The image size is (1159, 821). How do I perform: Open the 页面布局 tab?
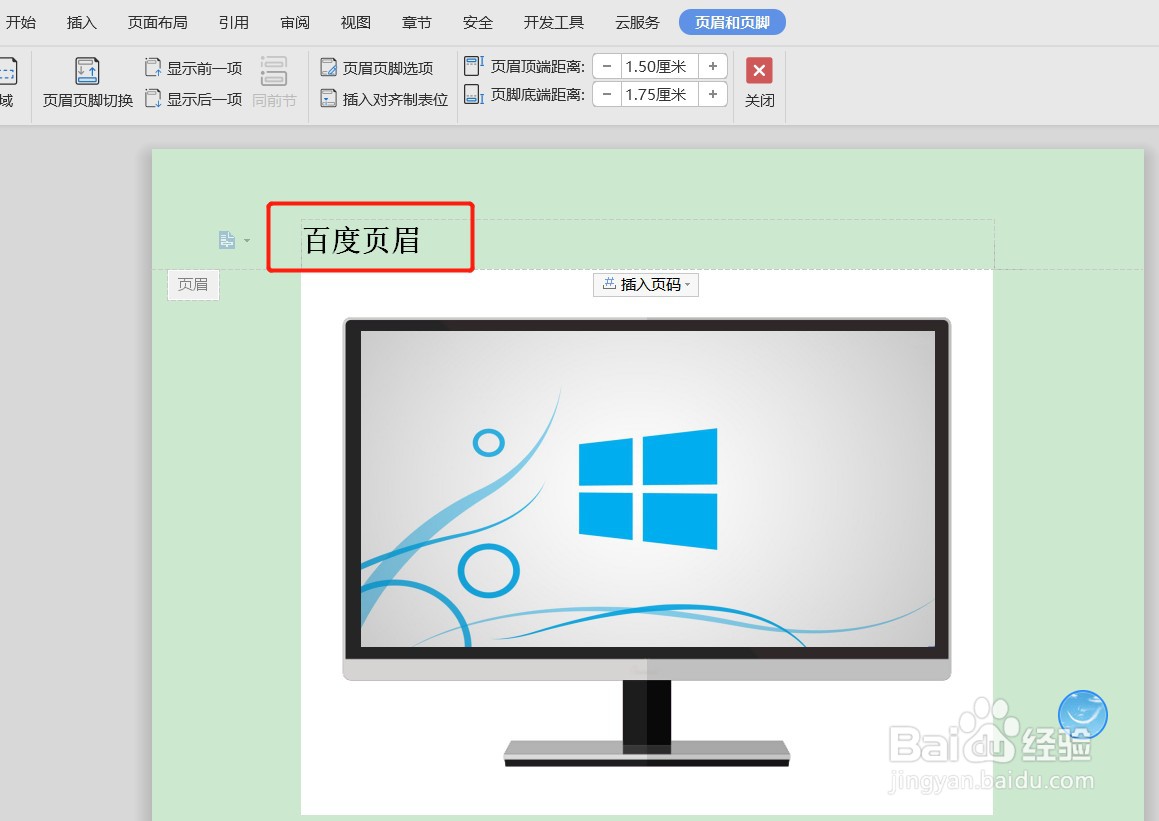(157, 22)
